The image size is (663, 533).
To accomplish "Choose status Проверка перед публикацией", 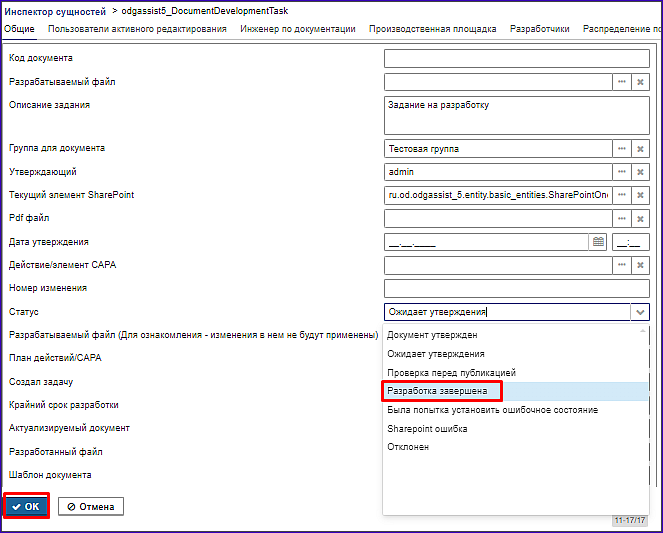I will (515, 373).
